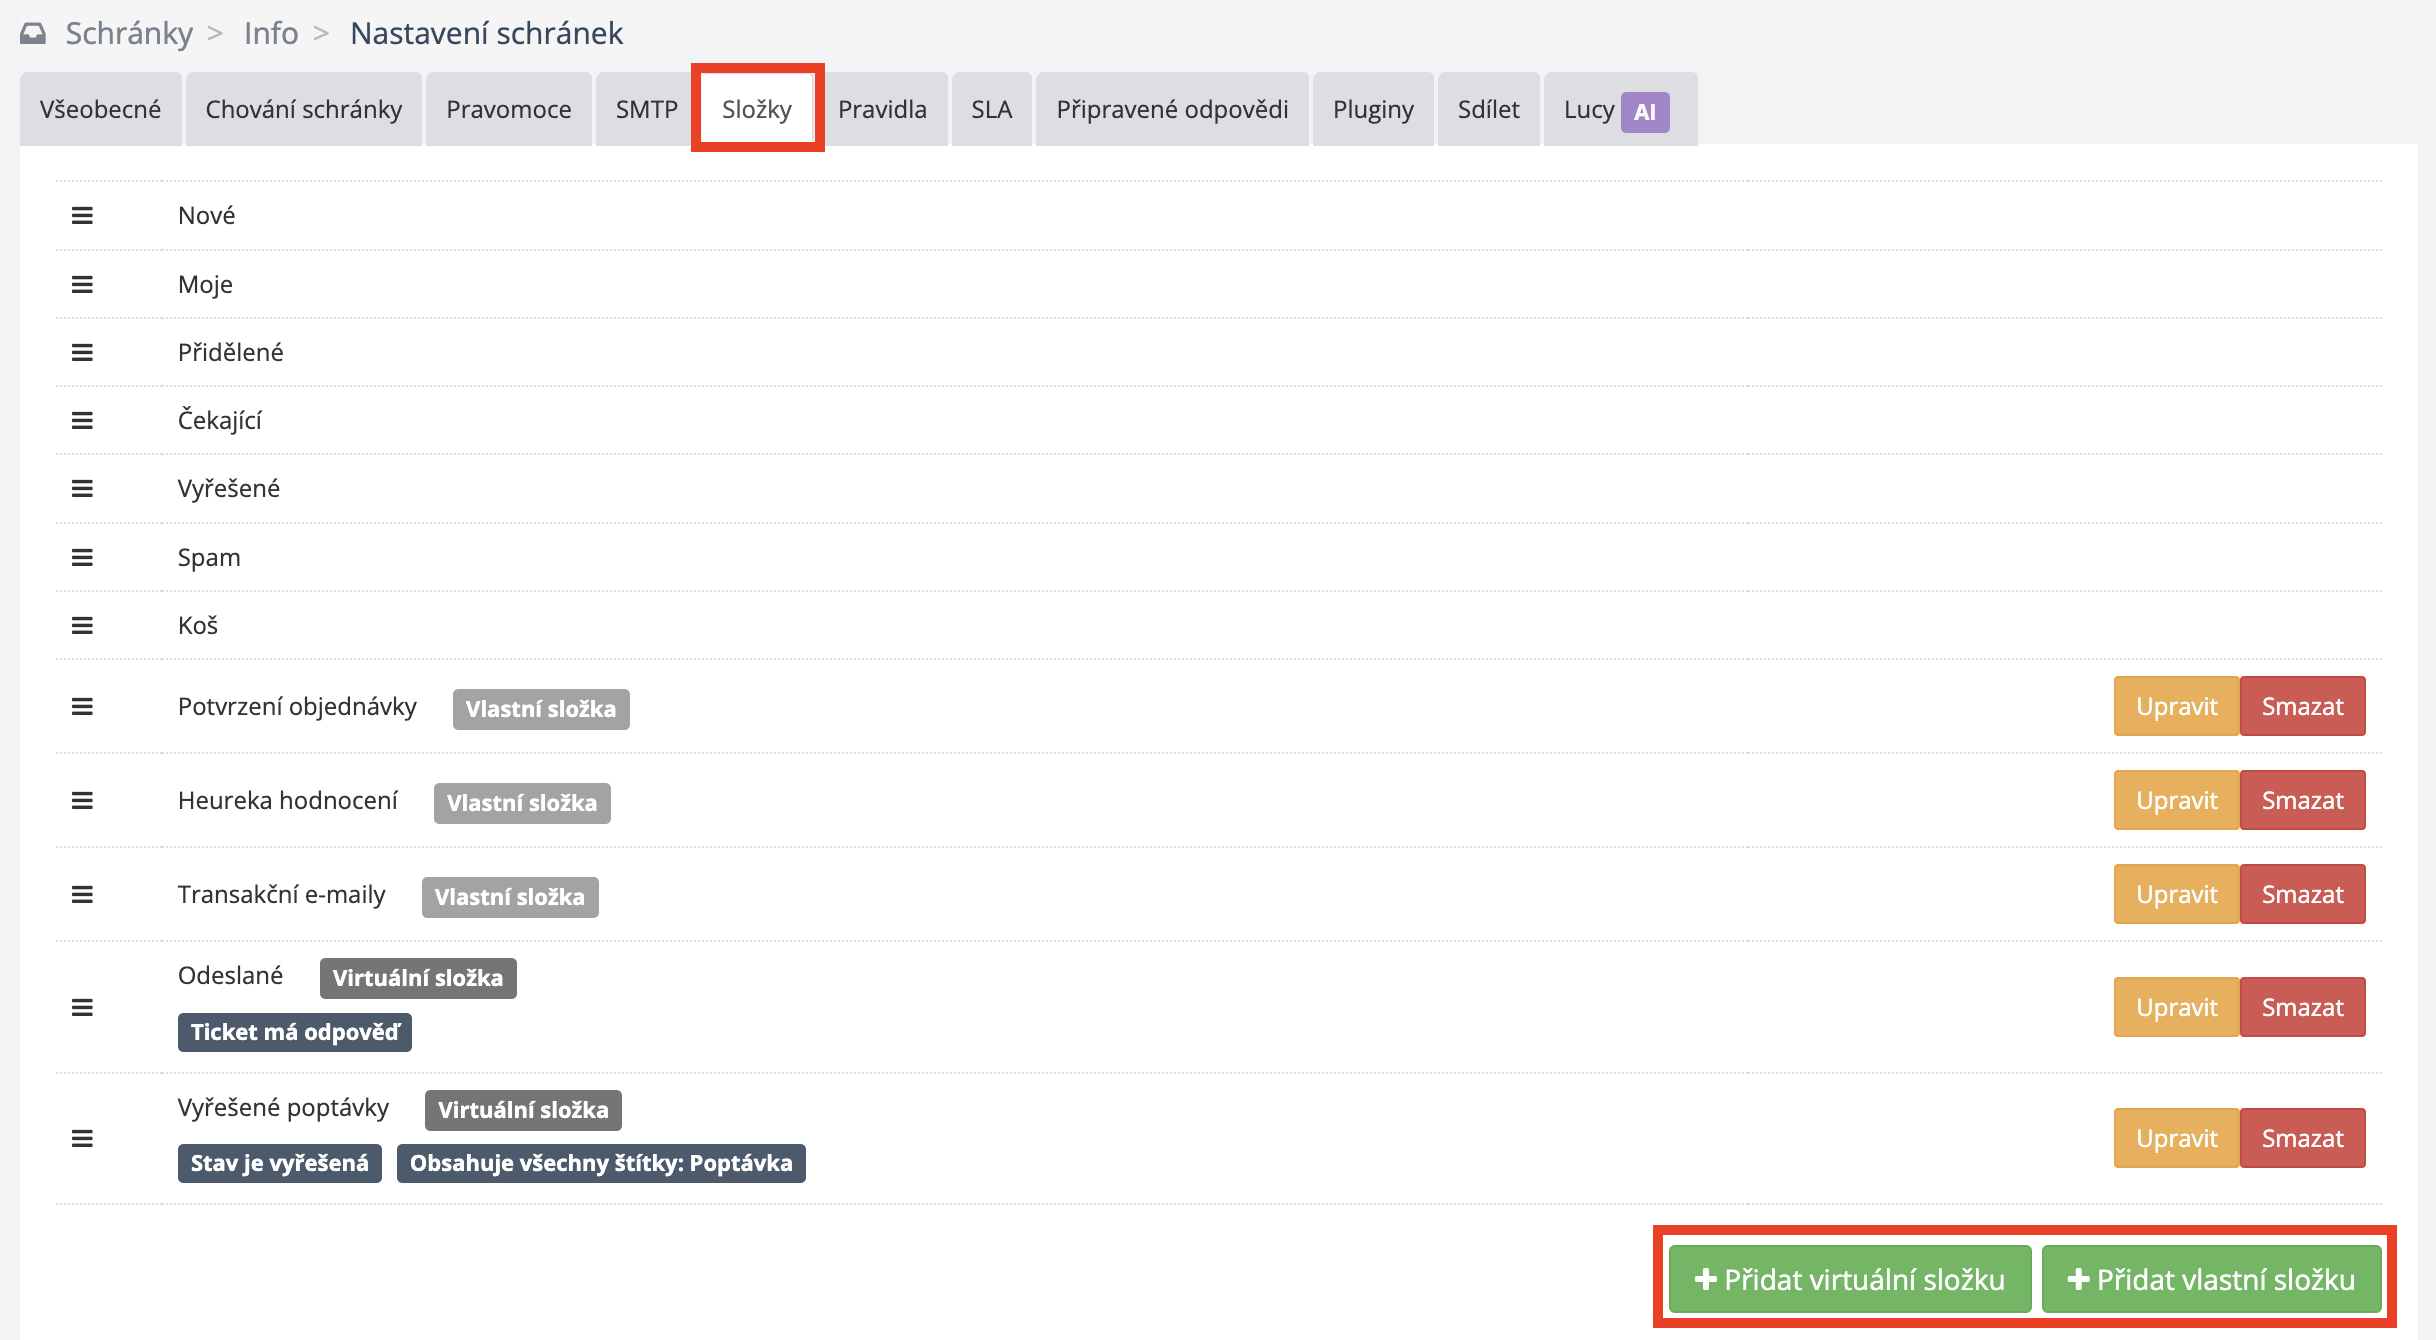Open the Chování schránky tab
This screenshot has height=1340, width=2436.
pos(303,109)
